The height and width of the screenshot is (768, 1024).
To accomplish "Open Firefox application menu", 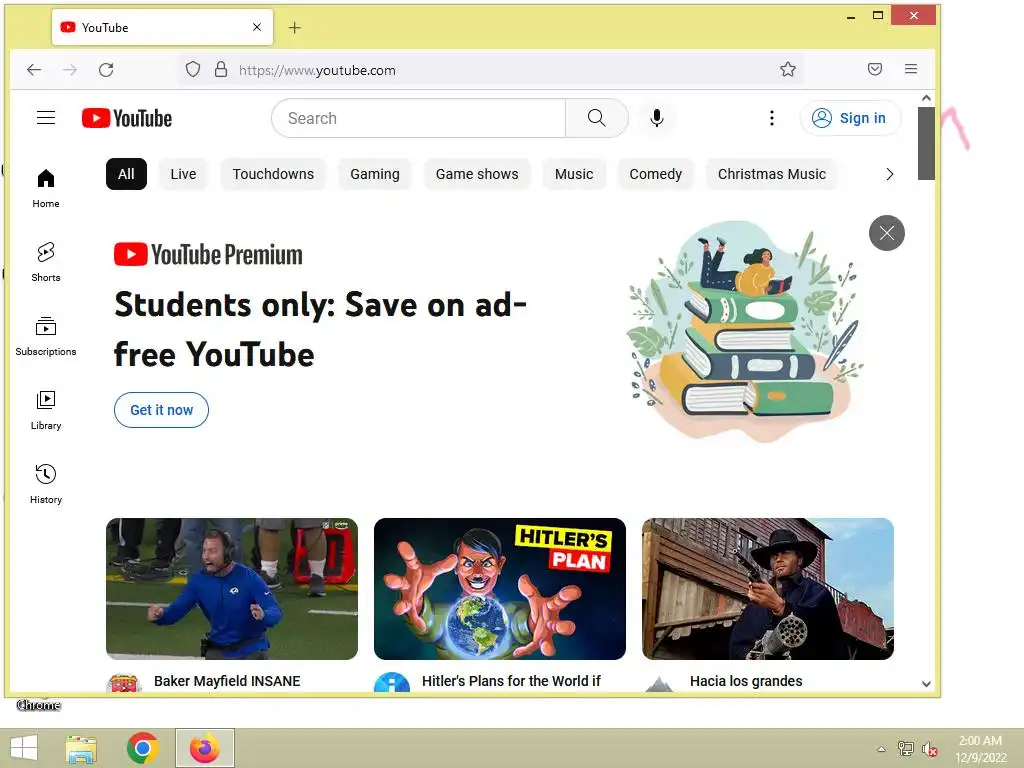I will click(911, 69).
